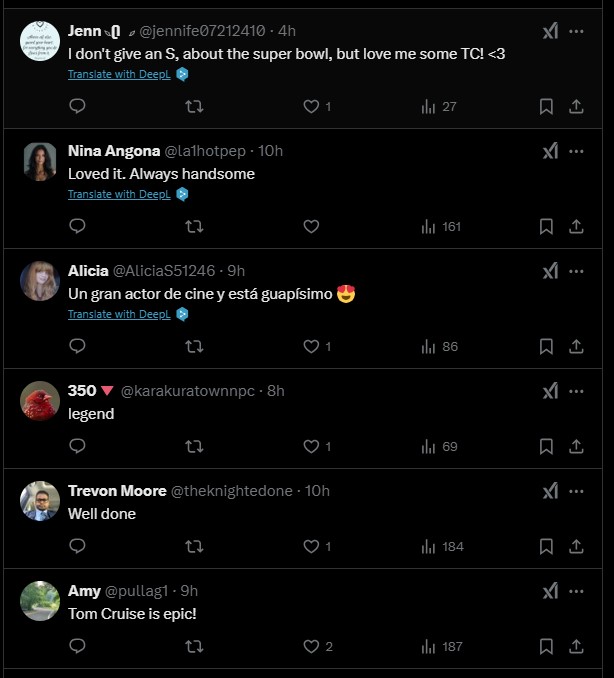Viewport: 614px width, 678px height.
Task: Repost Nina Angona's tweet
Action: [x=195, y=226]
